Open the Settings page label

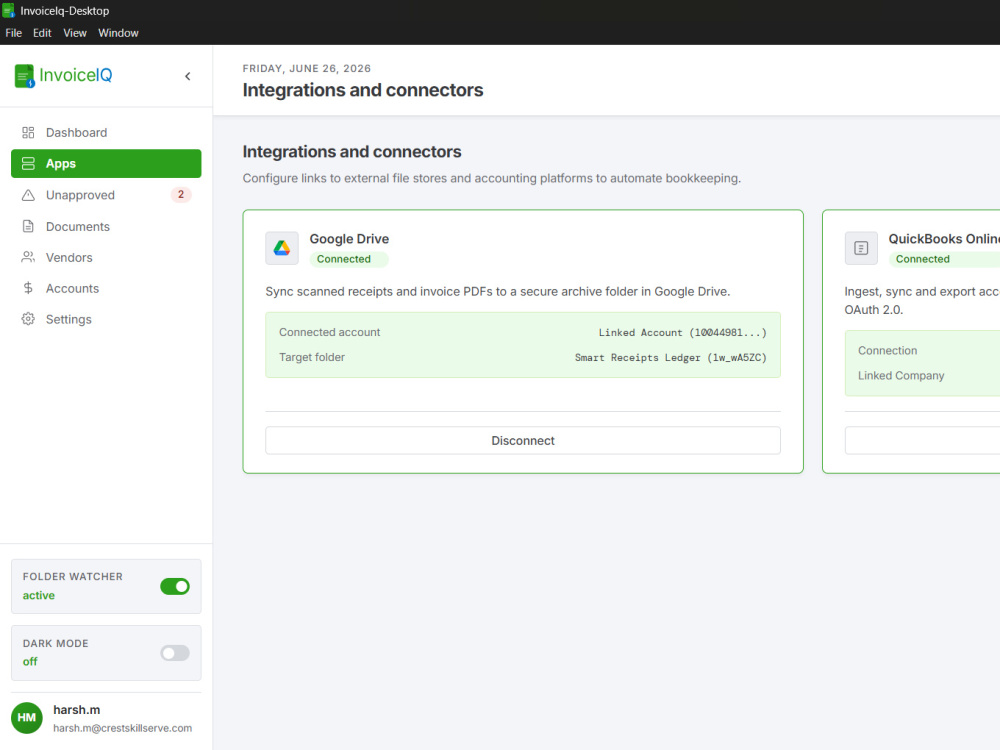click(68, 320)
